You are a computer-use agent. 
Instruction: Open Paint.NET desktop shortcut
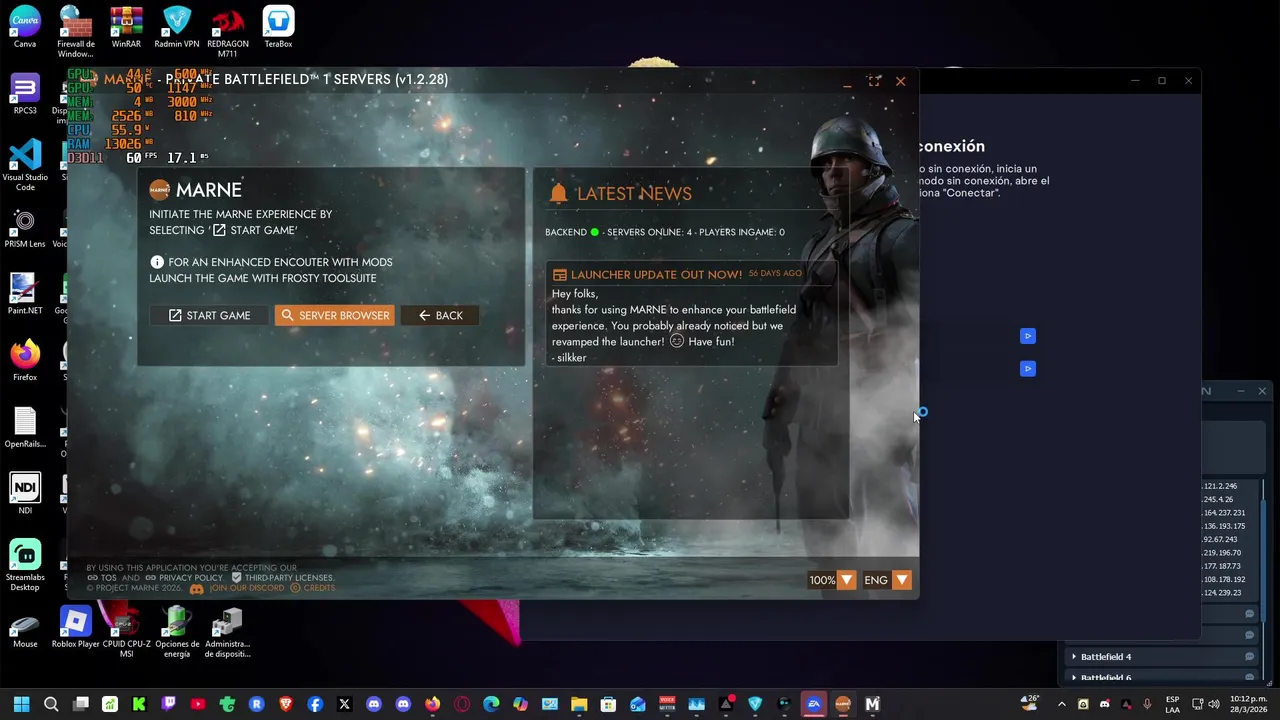[x=25, y=295]
